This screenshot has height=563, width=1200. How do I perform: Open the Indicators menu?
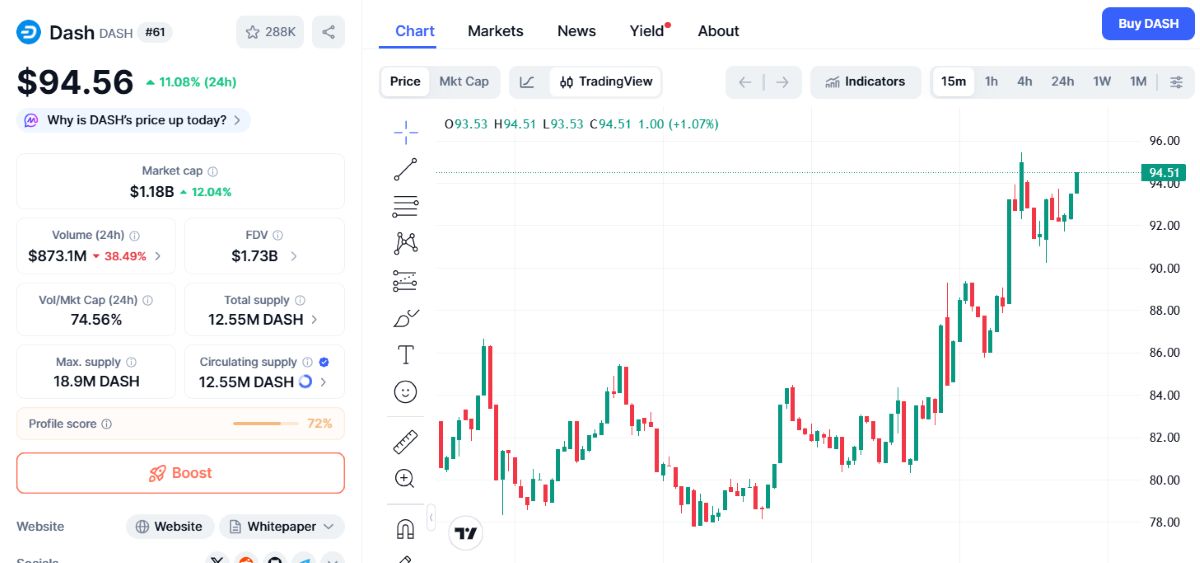865,82
